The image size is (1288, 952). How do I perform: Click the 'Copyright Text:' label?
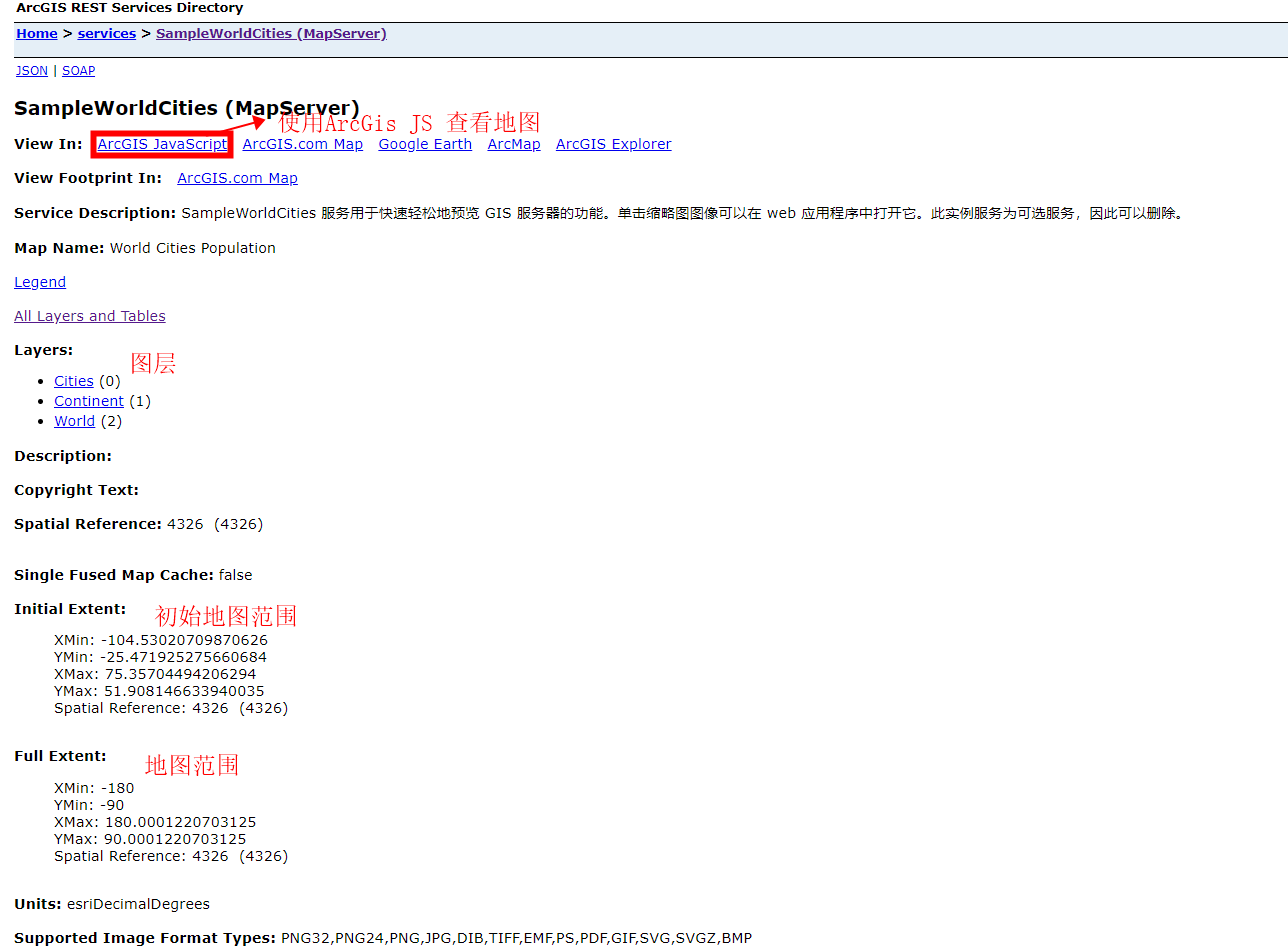(77, 490)
